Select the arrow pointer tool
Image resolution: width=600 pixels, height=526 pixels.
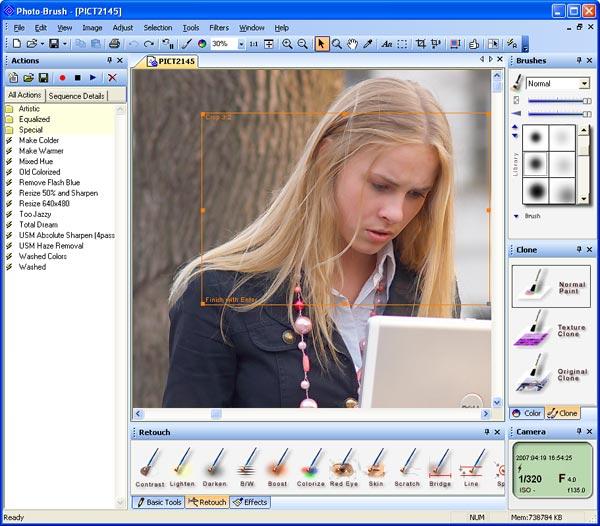pos(321,44)
